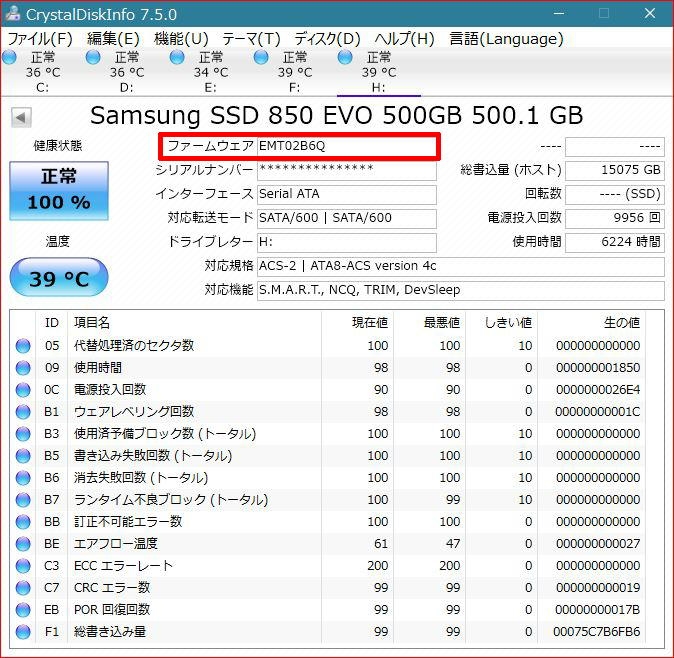The image size is (674, 658).
Task: Click the 生の値 column header
Action: [x=622, y=322]
